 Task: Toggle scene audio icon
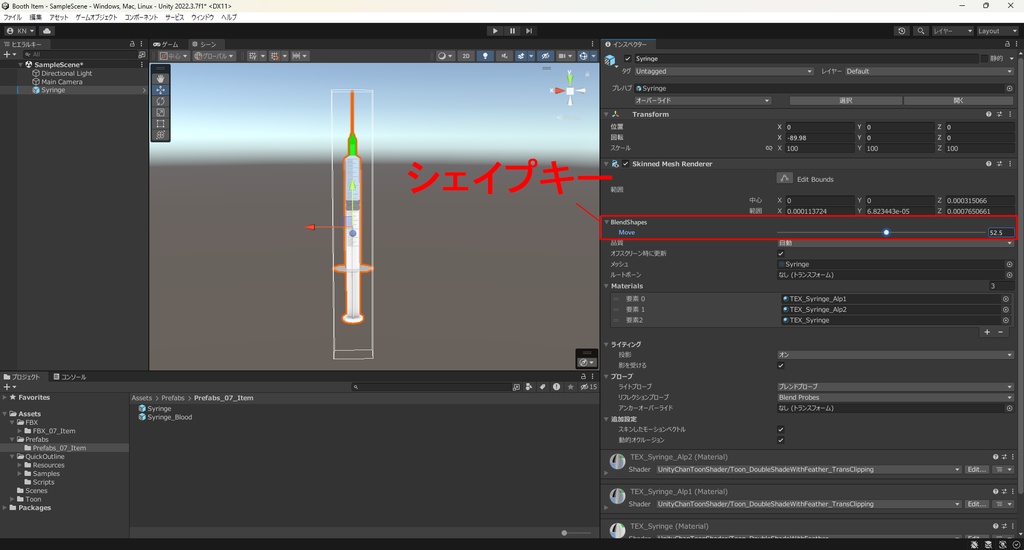click(x=504, y=56)
